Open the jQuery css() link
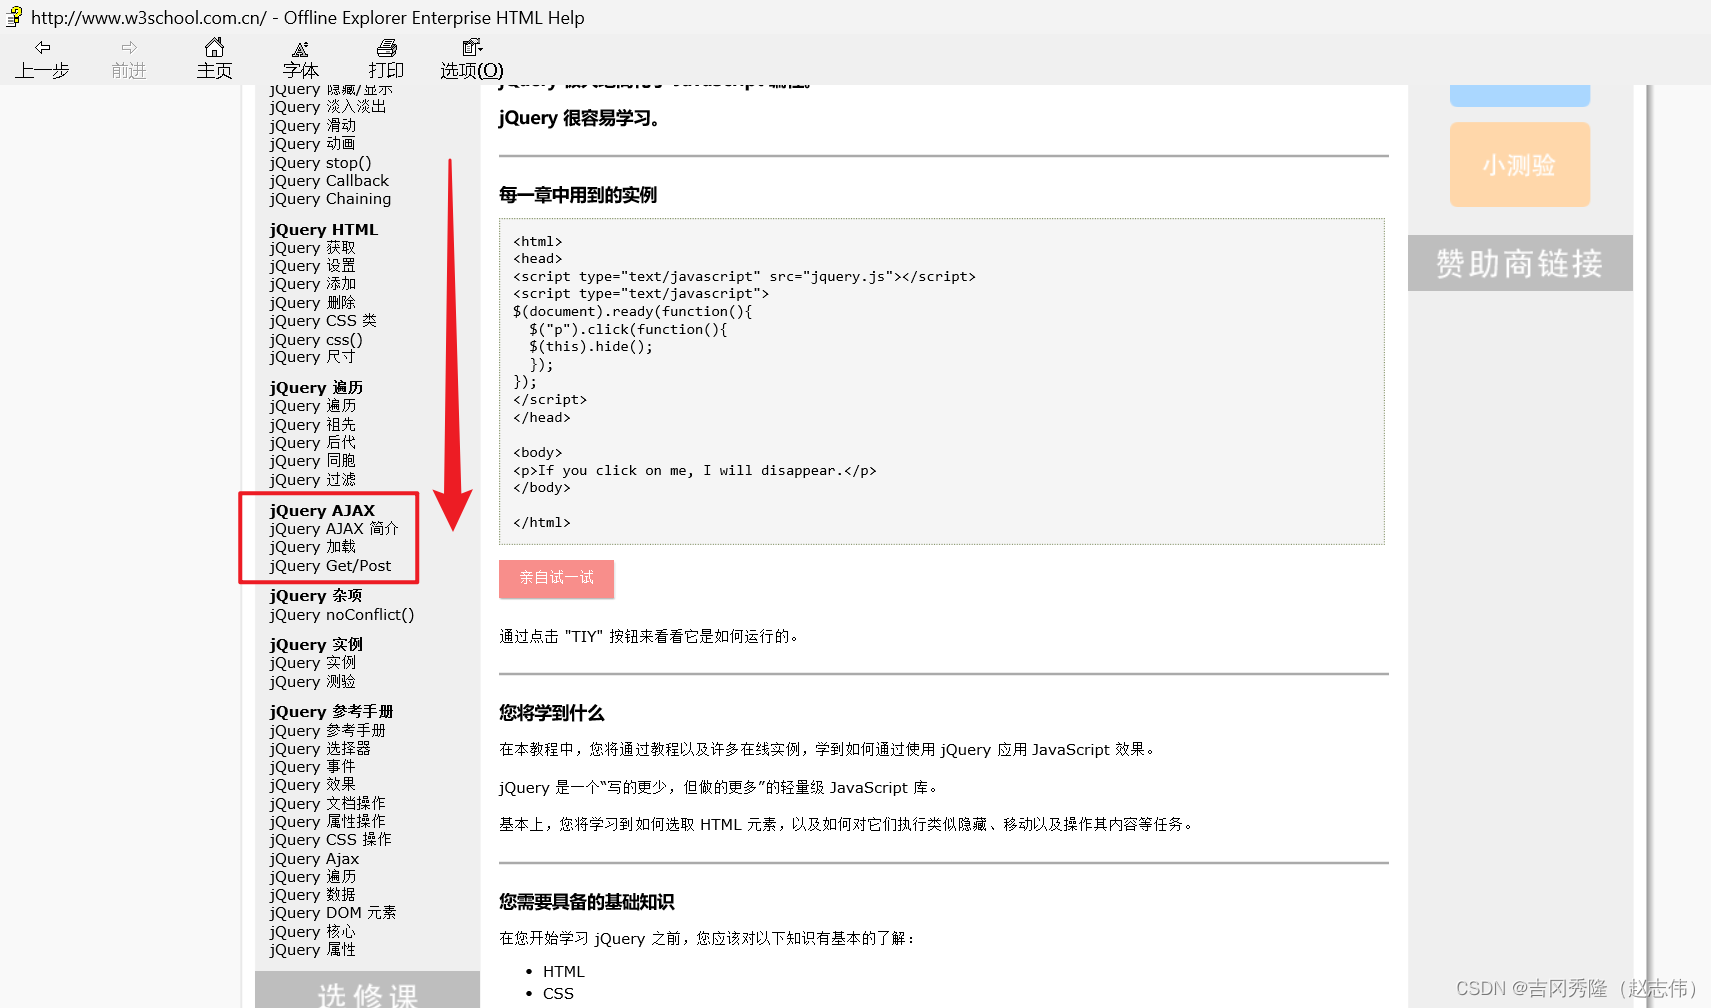The image size is (1711, 1008). pos(316,340)
